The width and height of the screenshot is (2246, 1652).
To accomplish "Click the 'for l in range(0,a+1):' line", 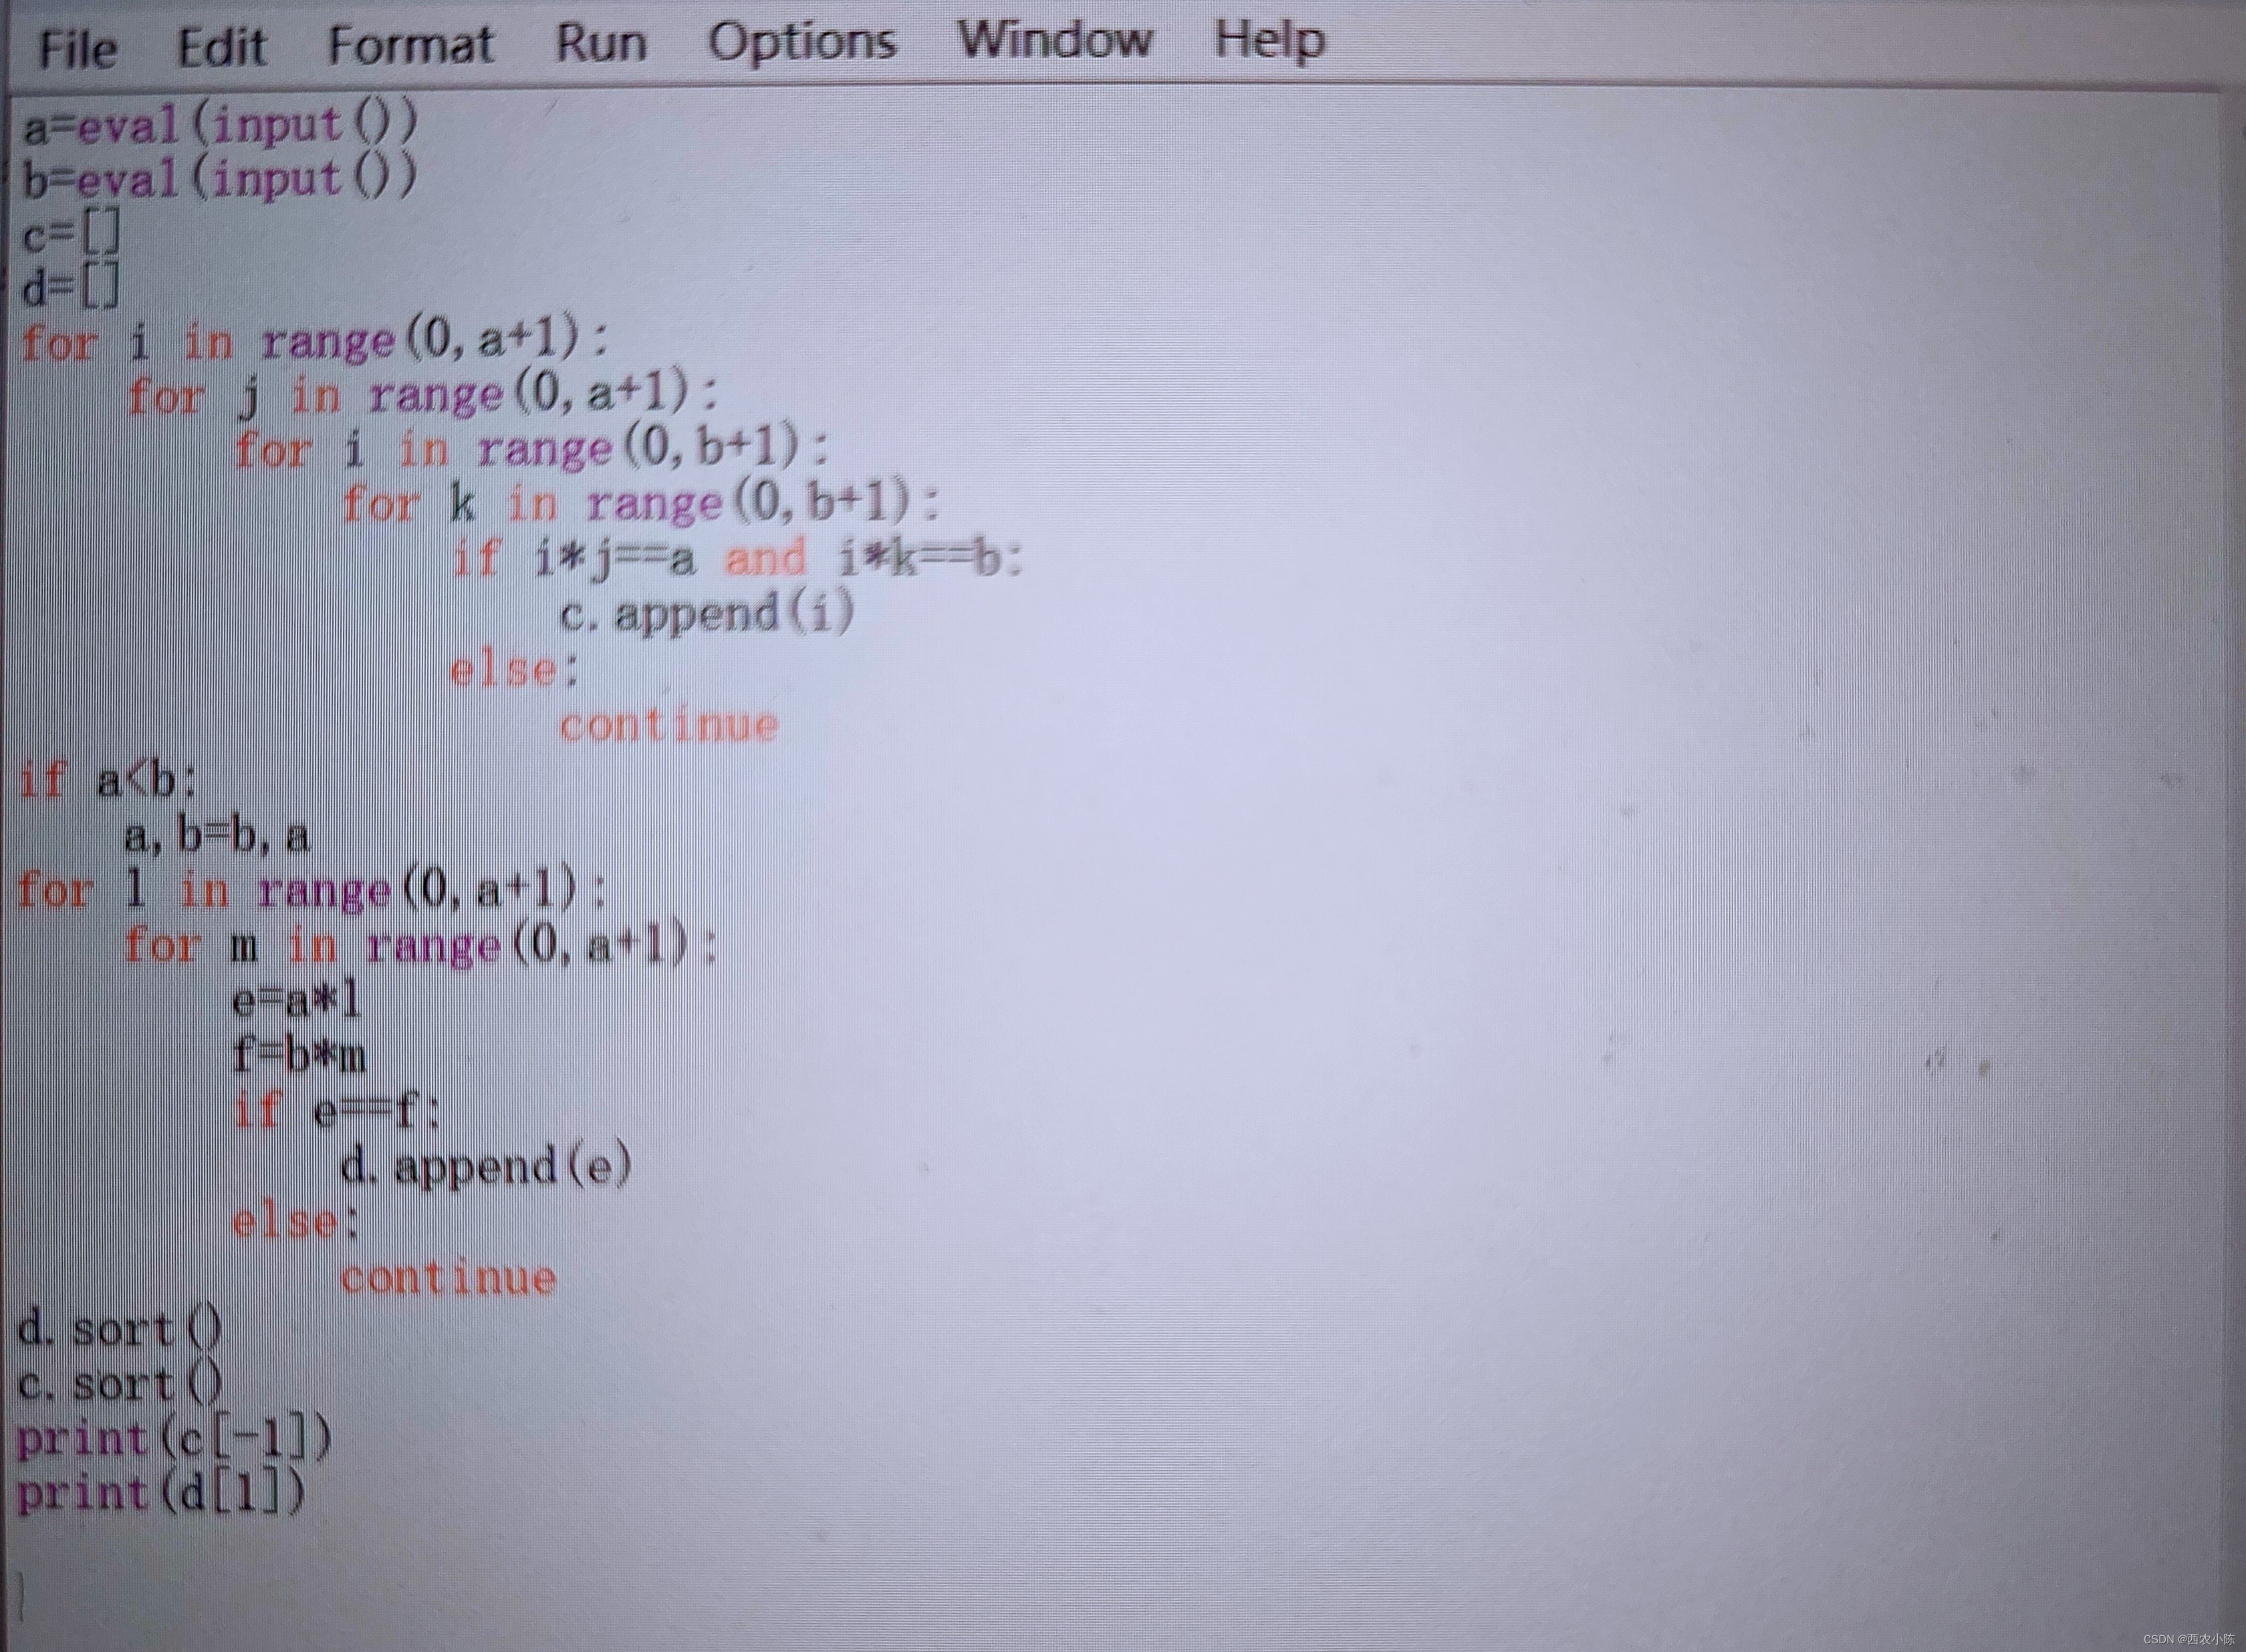I will click(312, 890).
